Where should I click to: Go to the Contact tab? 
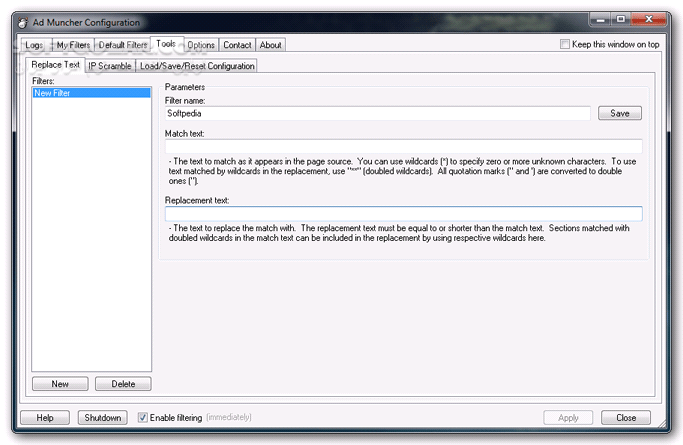[x=237, y=45]
